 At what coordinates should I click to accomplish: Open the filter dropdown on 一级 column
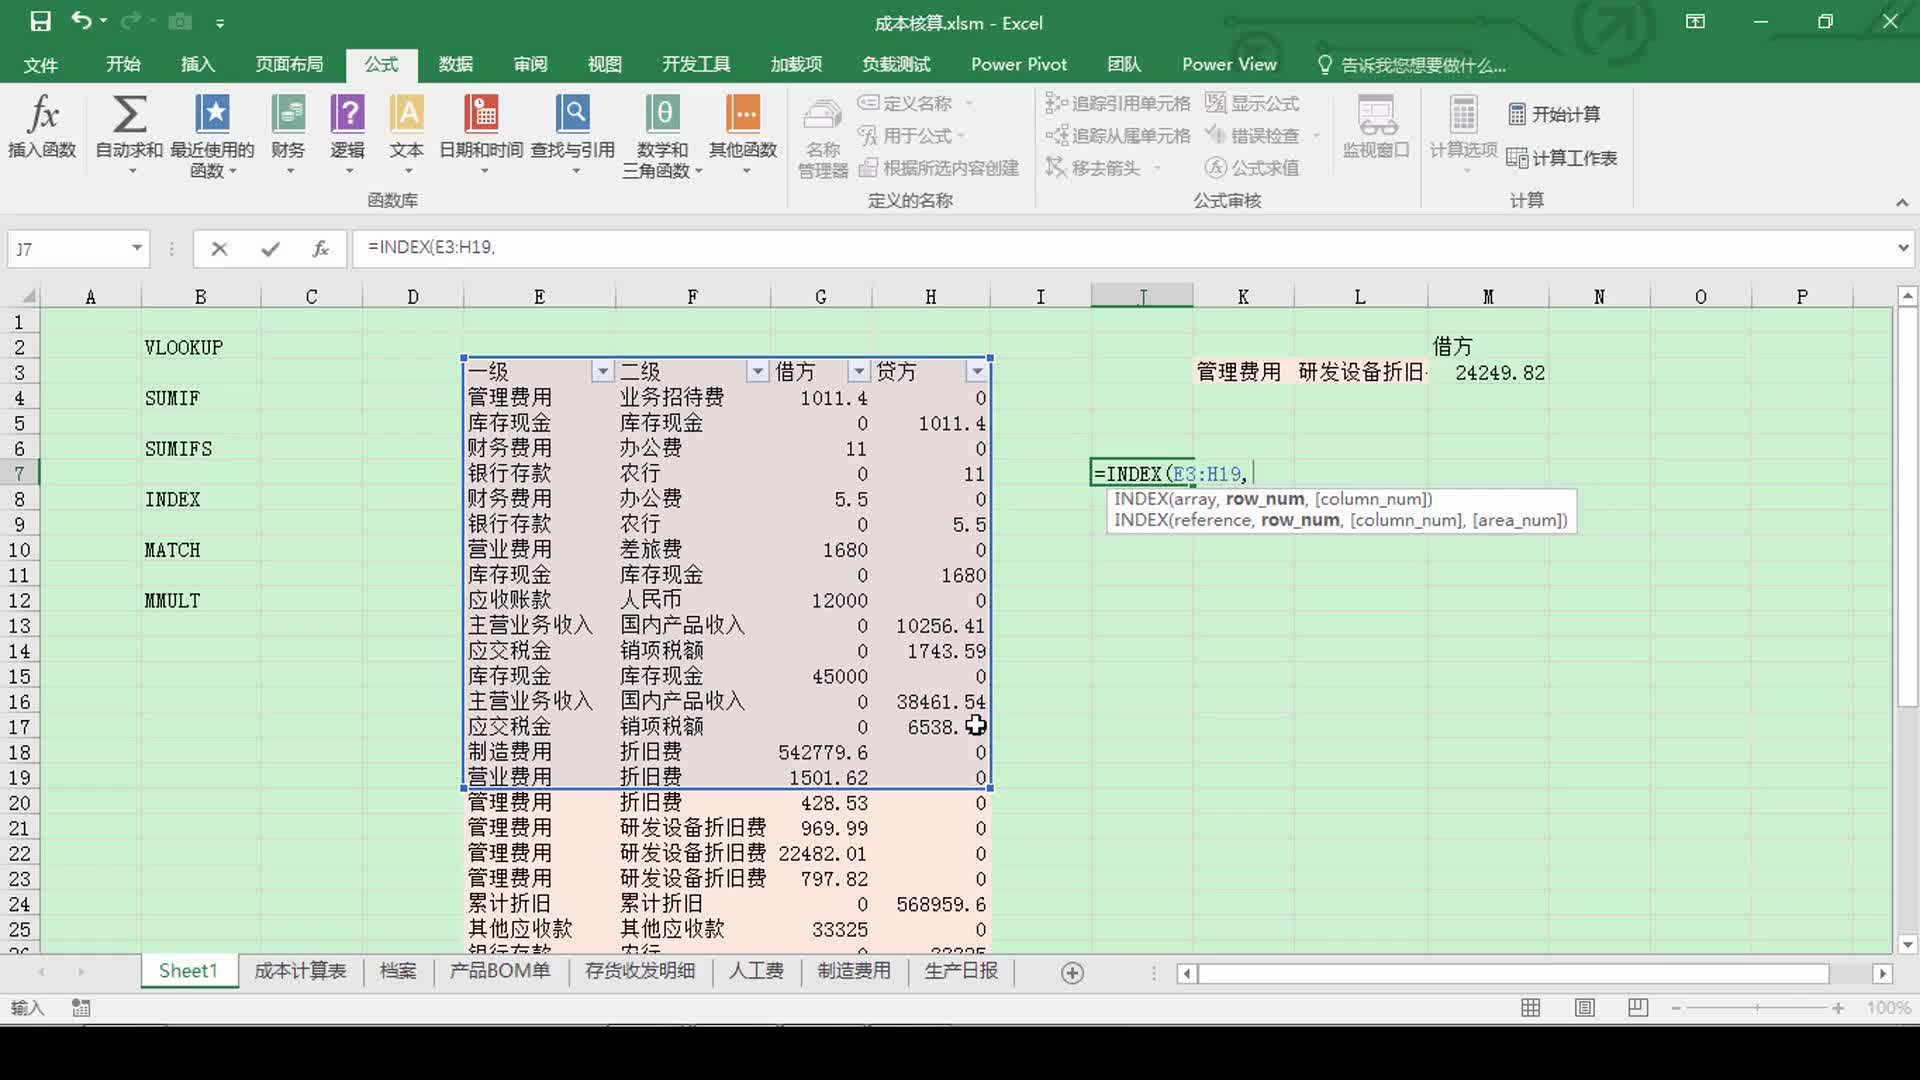[602, 370]
